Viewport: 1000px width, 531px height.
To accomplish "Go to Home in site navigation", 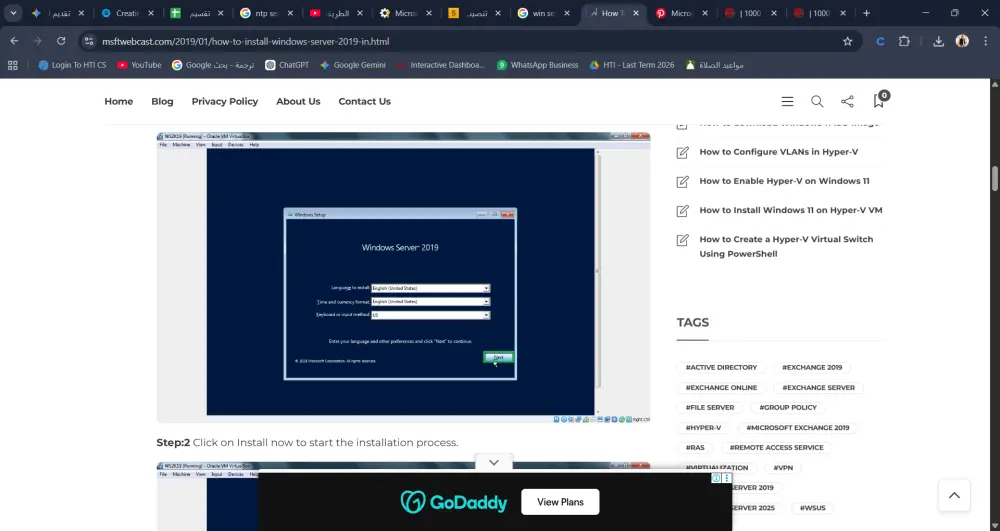I will coord(119,101).
